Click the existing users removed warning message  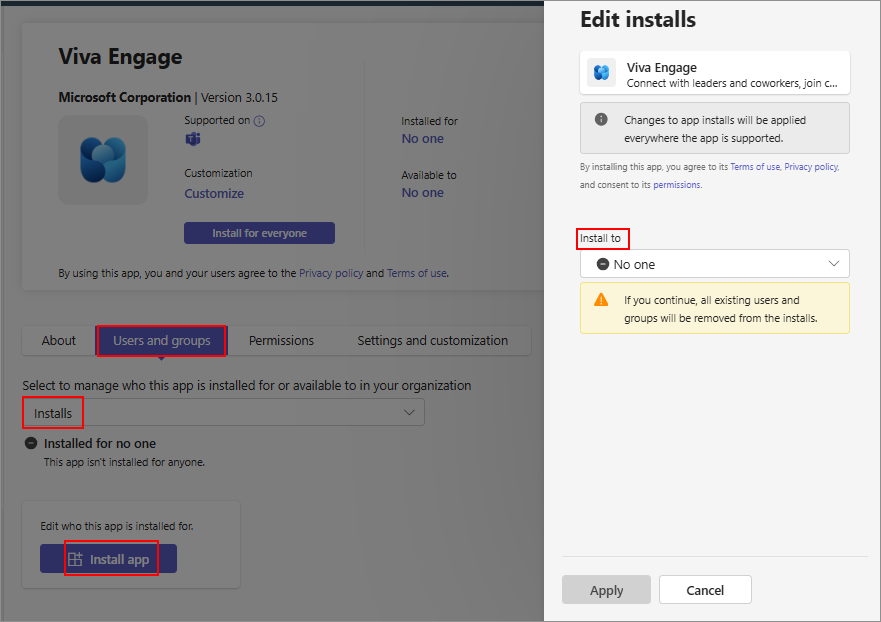720,309
